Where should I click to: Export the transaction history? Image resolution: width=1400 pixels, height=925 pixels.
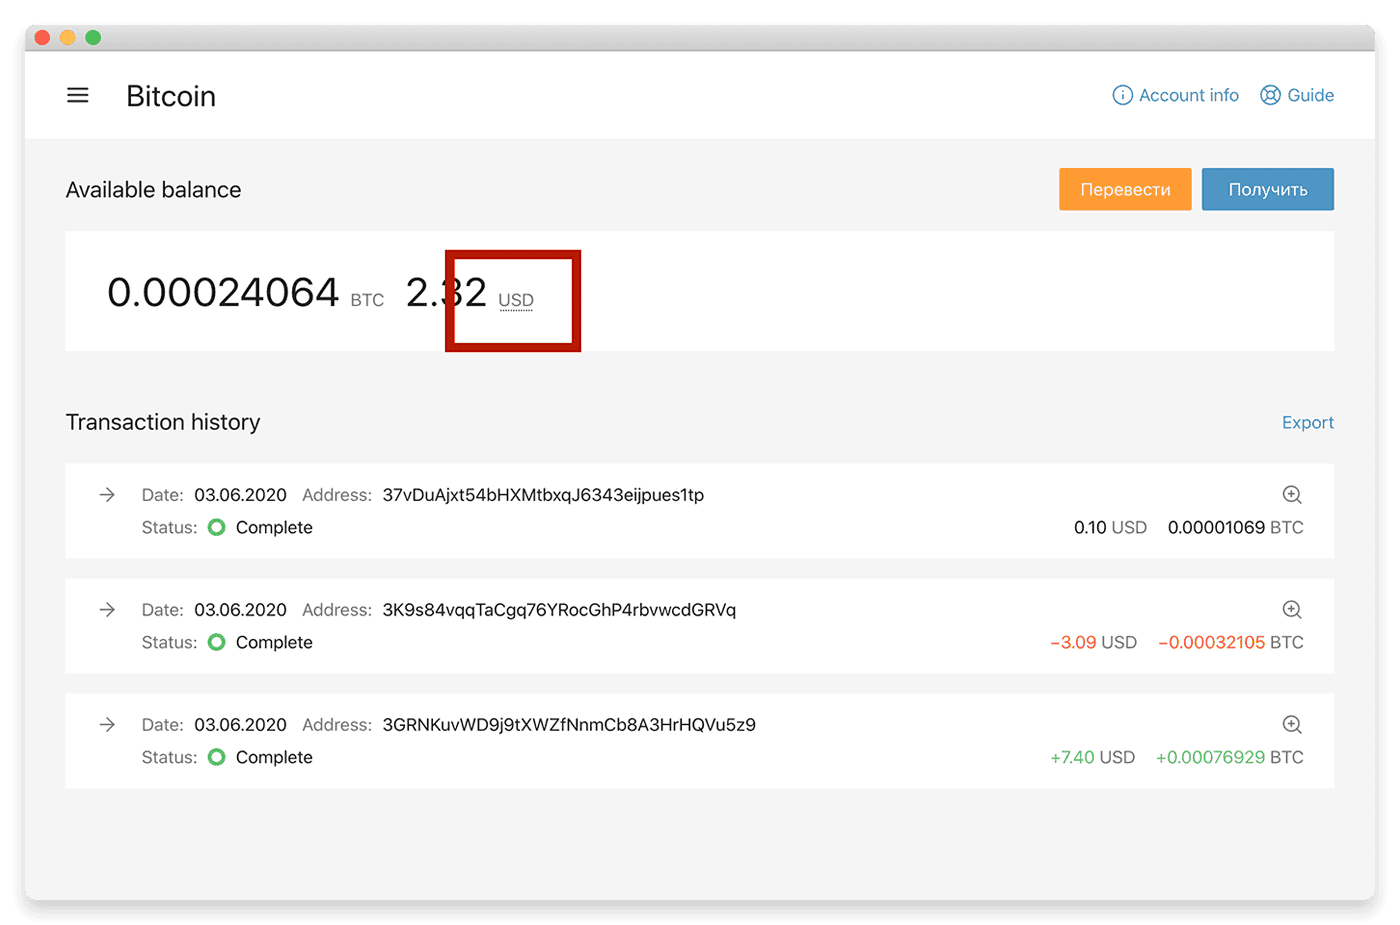pyautogui.click(x=1308, y=422)
